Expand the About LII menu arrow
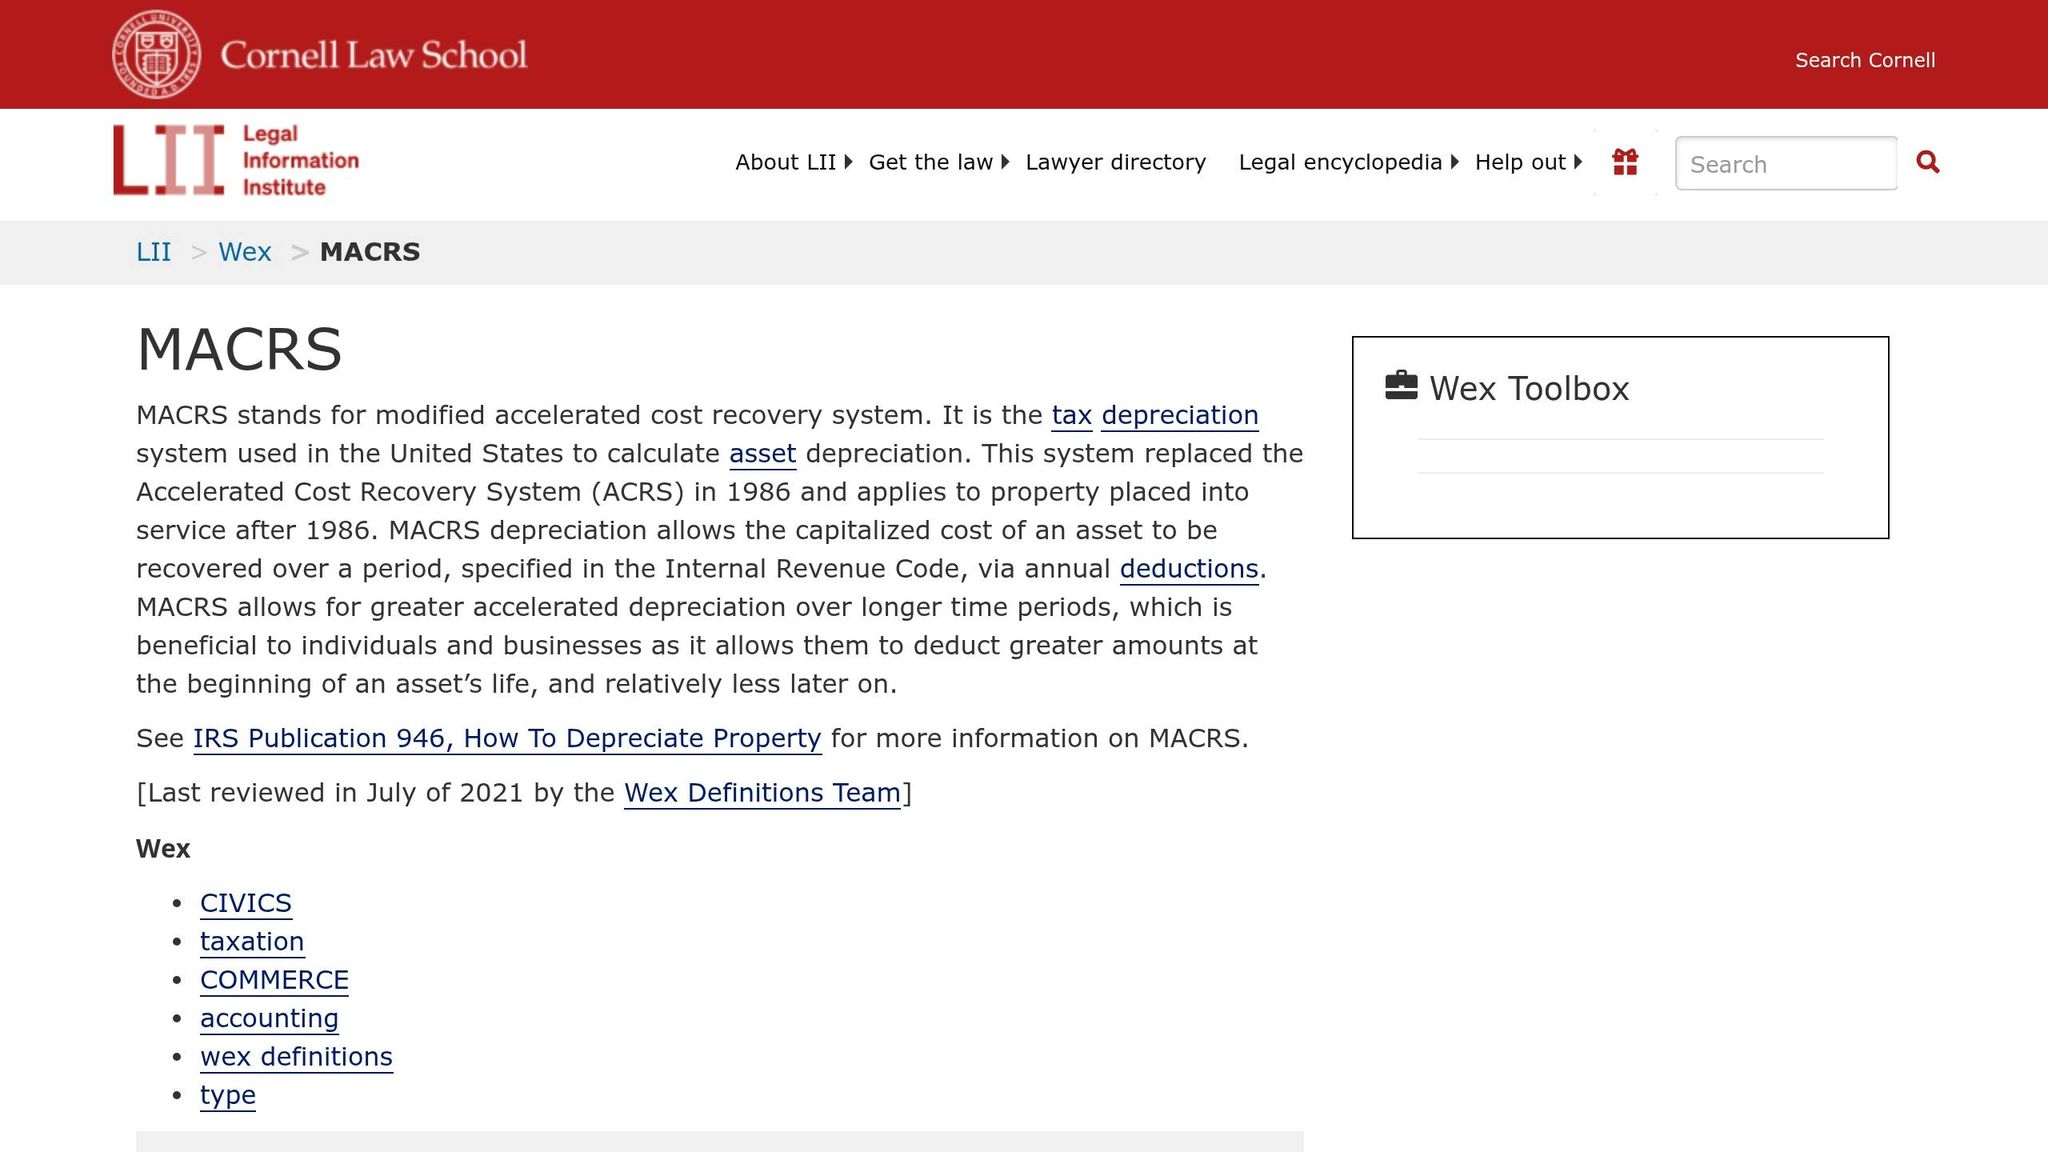This screenshot has width=2048, height=1152. click(x=848, y=162)
